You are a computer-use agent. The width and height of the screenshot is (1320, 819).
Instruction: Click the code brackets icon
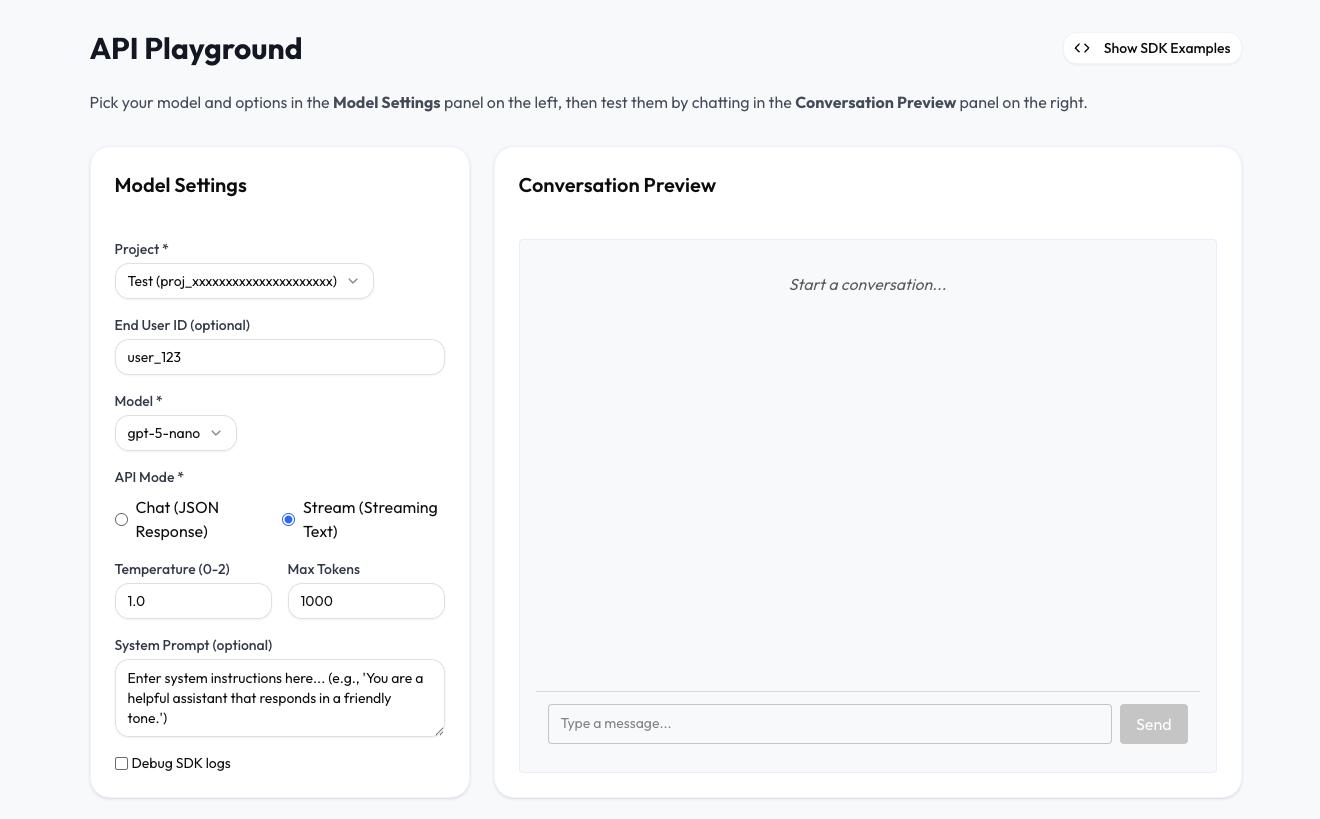[x=1082, y=48]
